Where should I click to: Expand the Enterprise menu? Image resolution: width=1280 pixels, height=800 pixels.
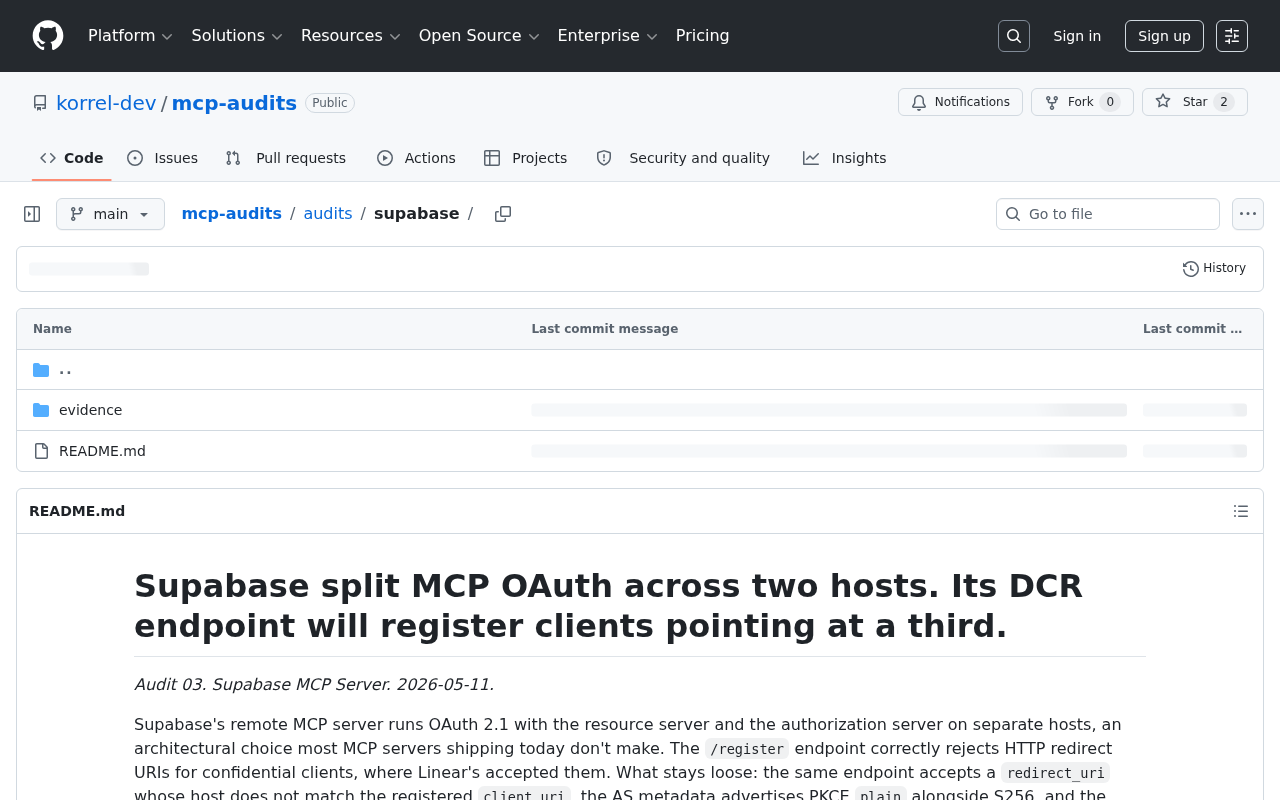tap(607, 36)
